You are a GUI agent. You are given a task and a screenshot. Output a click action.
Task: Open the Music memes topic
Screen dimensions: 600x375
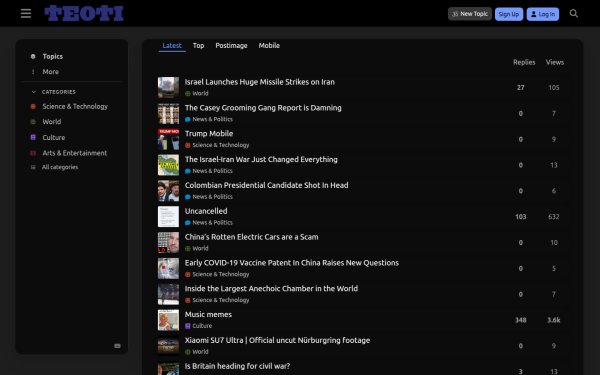(x=208, y=315)
